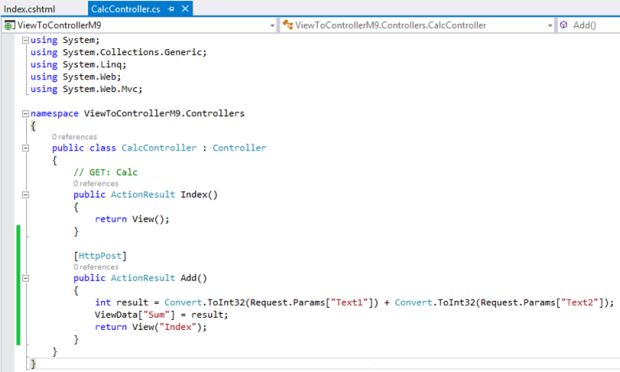Viewport: 620px width, 372px height.
Task: Click the 'Add()' method name in code
Action: pos(194,278)
